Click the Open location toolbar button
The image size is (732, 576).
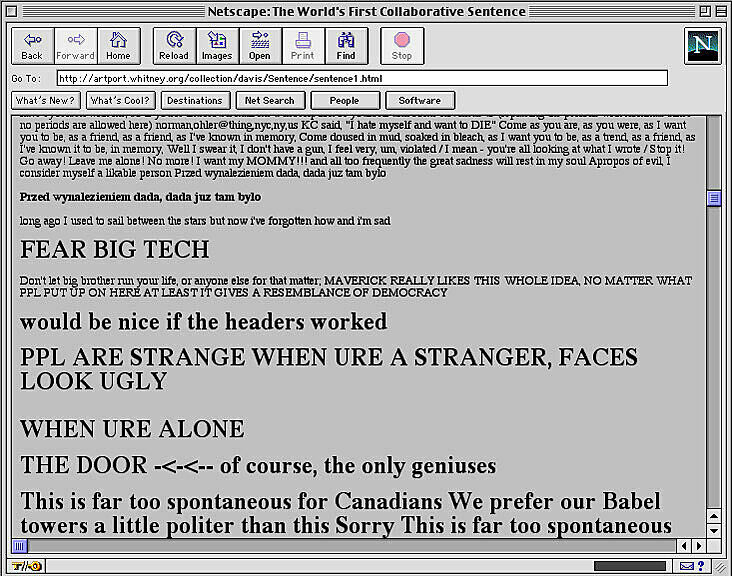click(x=260, y=45)
